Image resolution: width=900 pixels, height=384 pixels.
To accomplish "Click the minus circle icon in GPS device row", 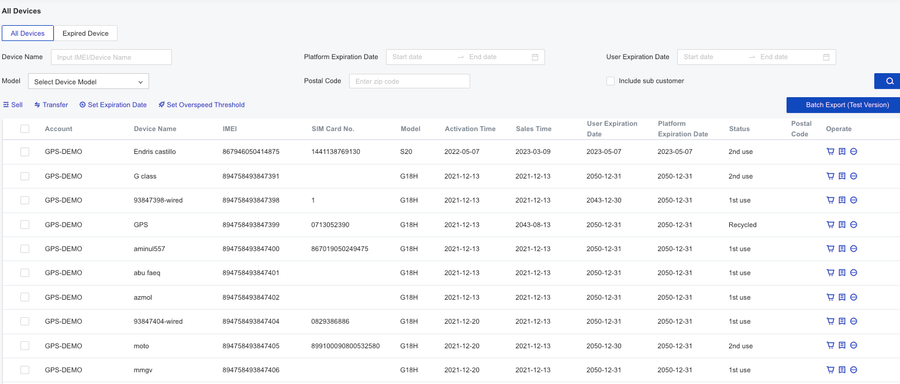I will coord(854,224).
